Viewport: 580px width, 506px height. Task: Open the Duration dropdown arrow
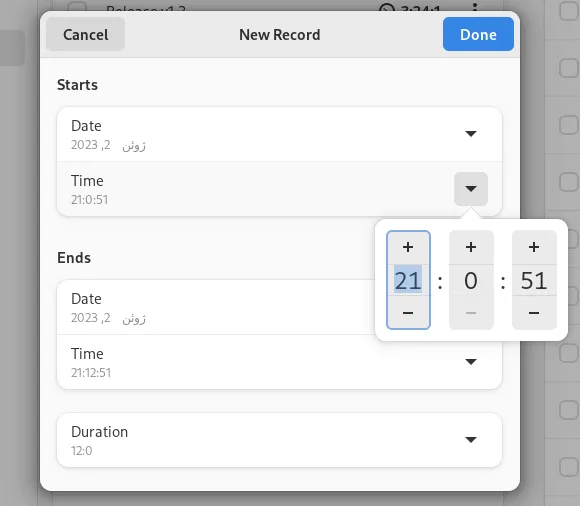(471, 440)
